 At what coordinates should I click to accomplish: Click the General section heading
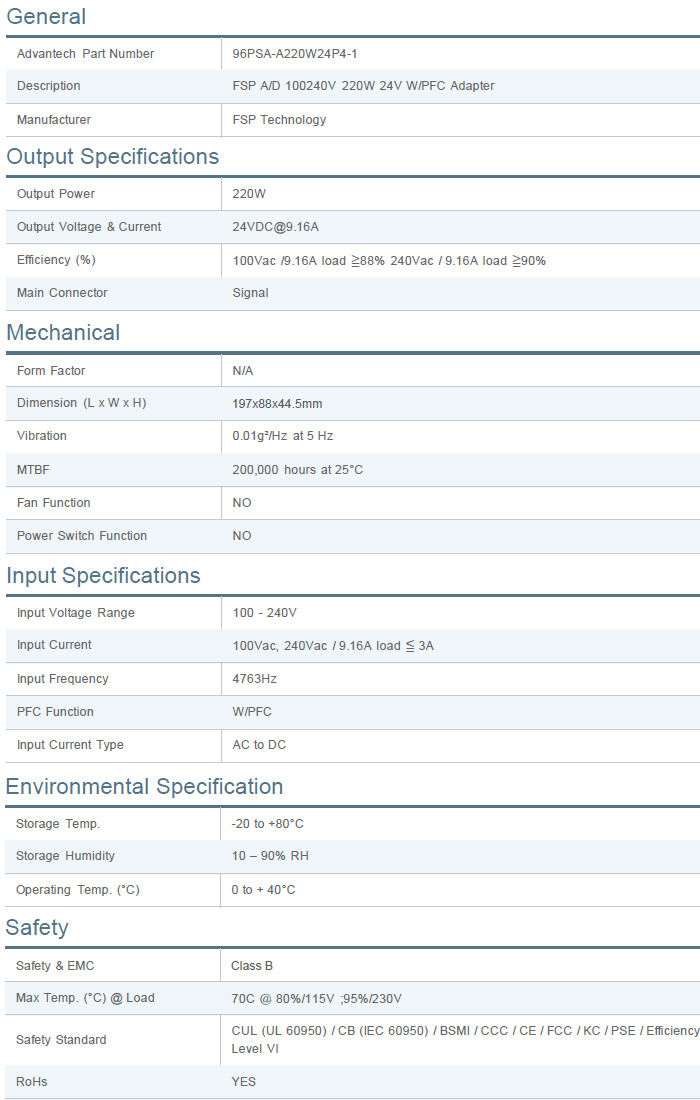pos(46,17)
